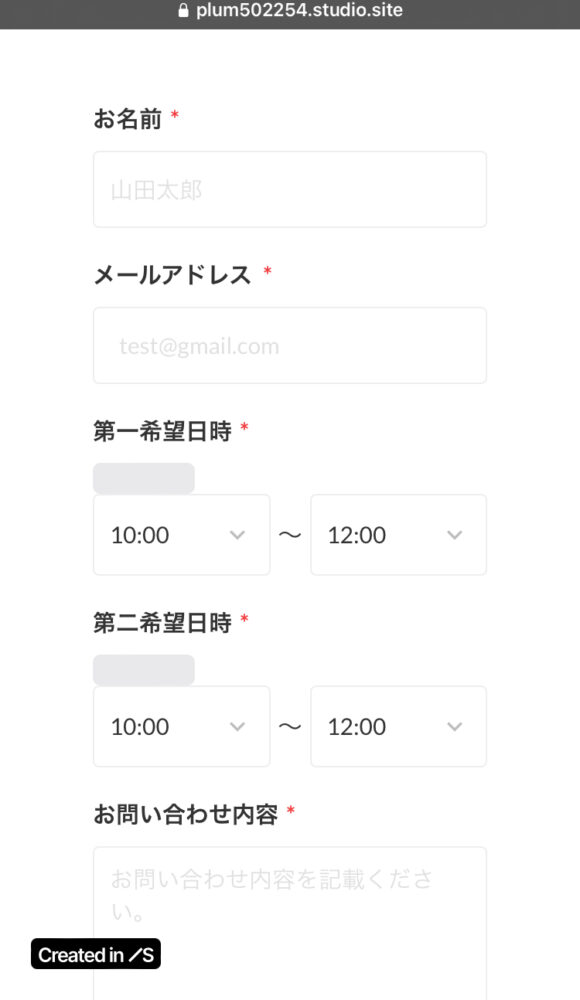This screenshot has width=580, height=1000.
Task: Click the chevron arrow of second-choice end time
Action: pyautogui.click(x=454, y=726)
